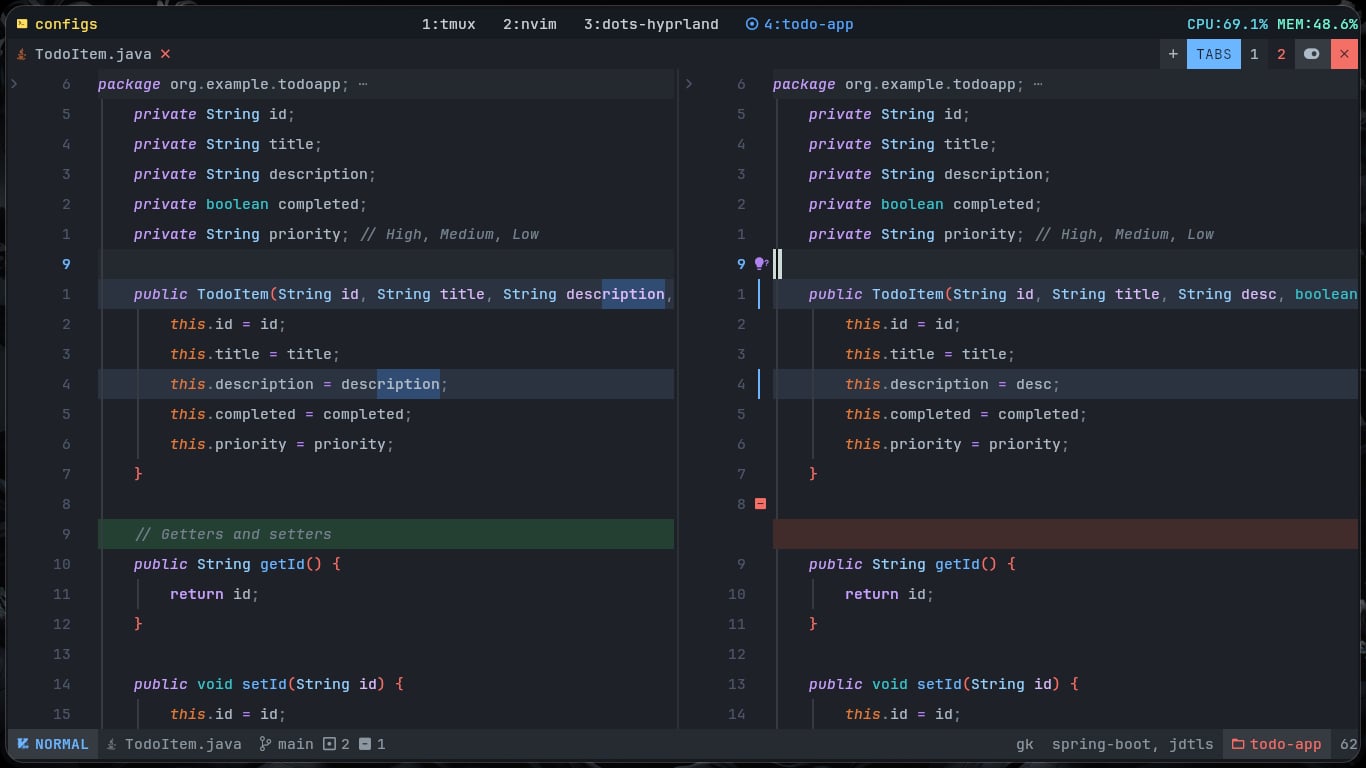This screenshot has width=1366, height=768.
Task: Click the git branch icon beside main
Action: tap(265, 744)
